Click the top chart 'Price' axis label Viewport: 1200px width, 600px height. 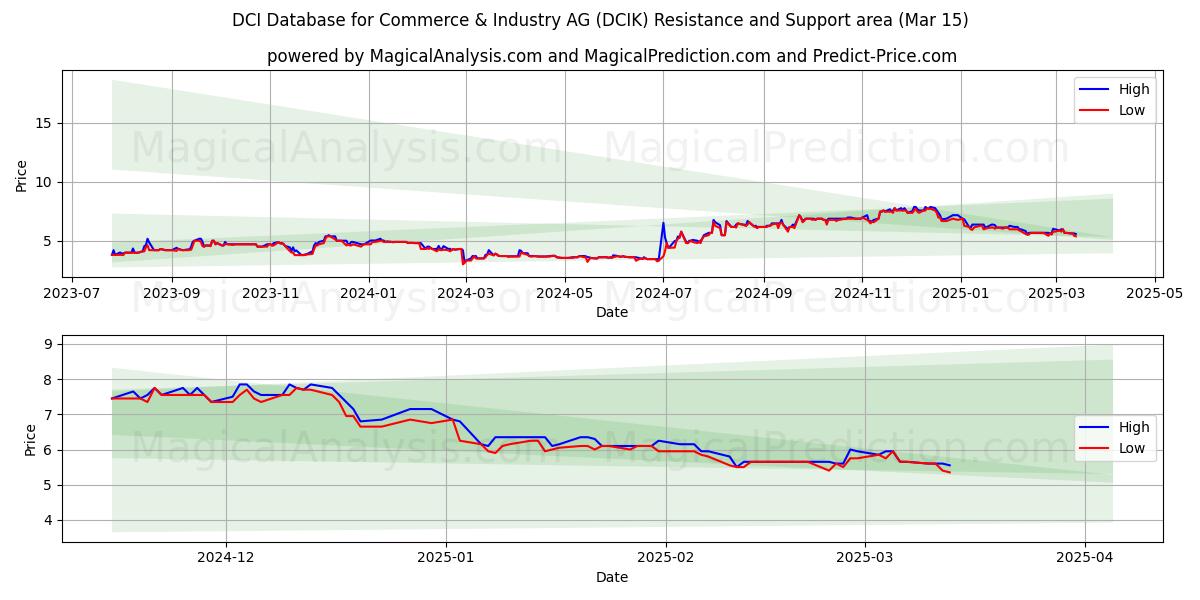[22, 174]
